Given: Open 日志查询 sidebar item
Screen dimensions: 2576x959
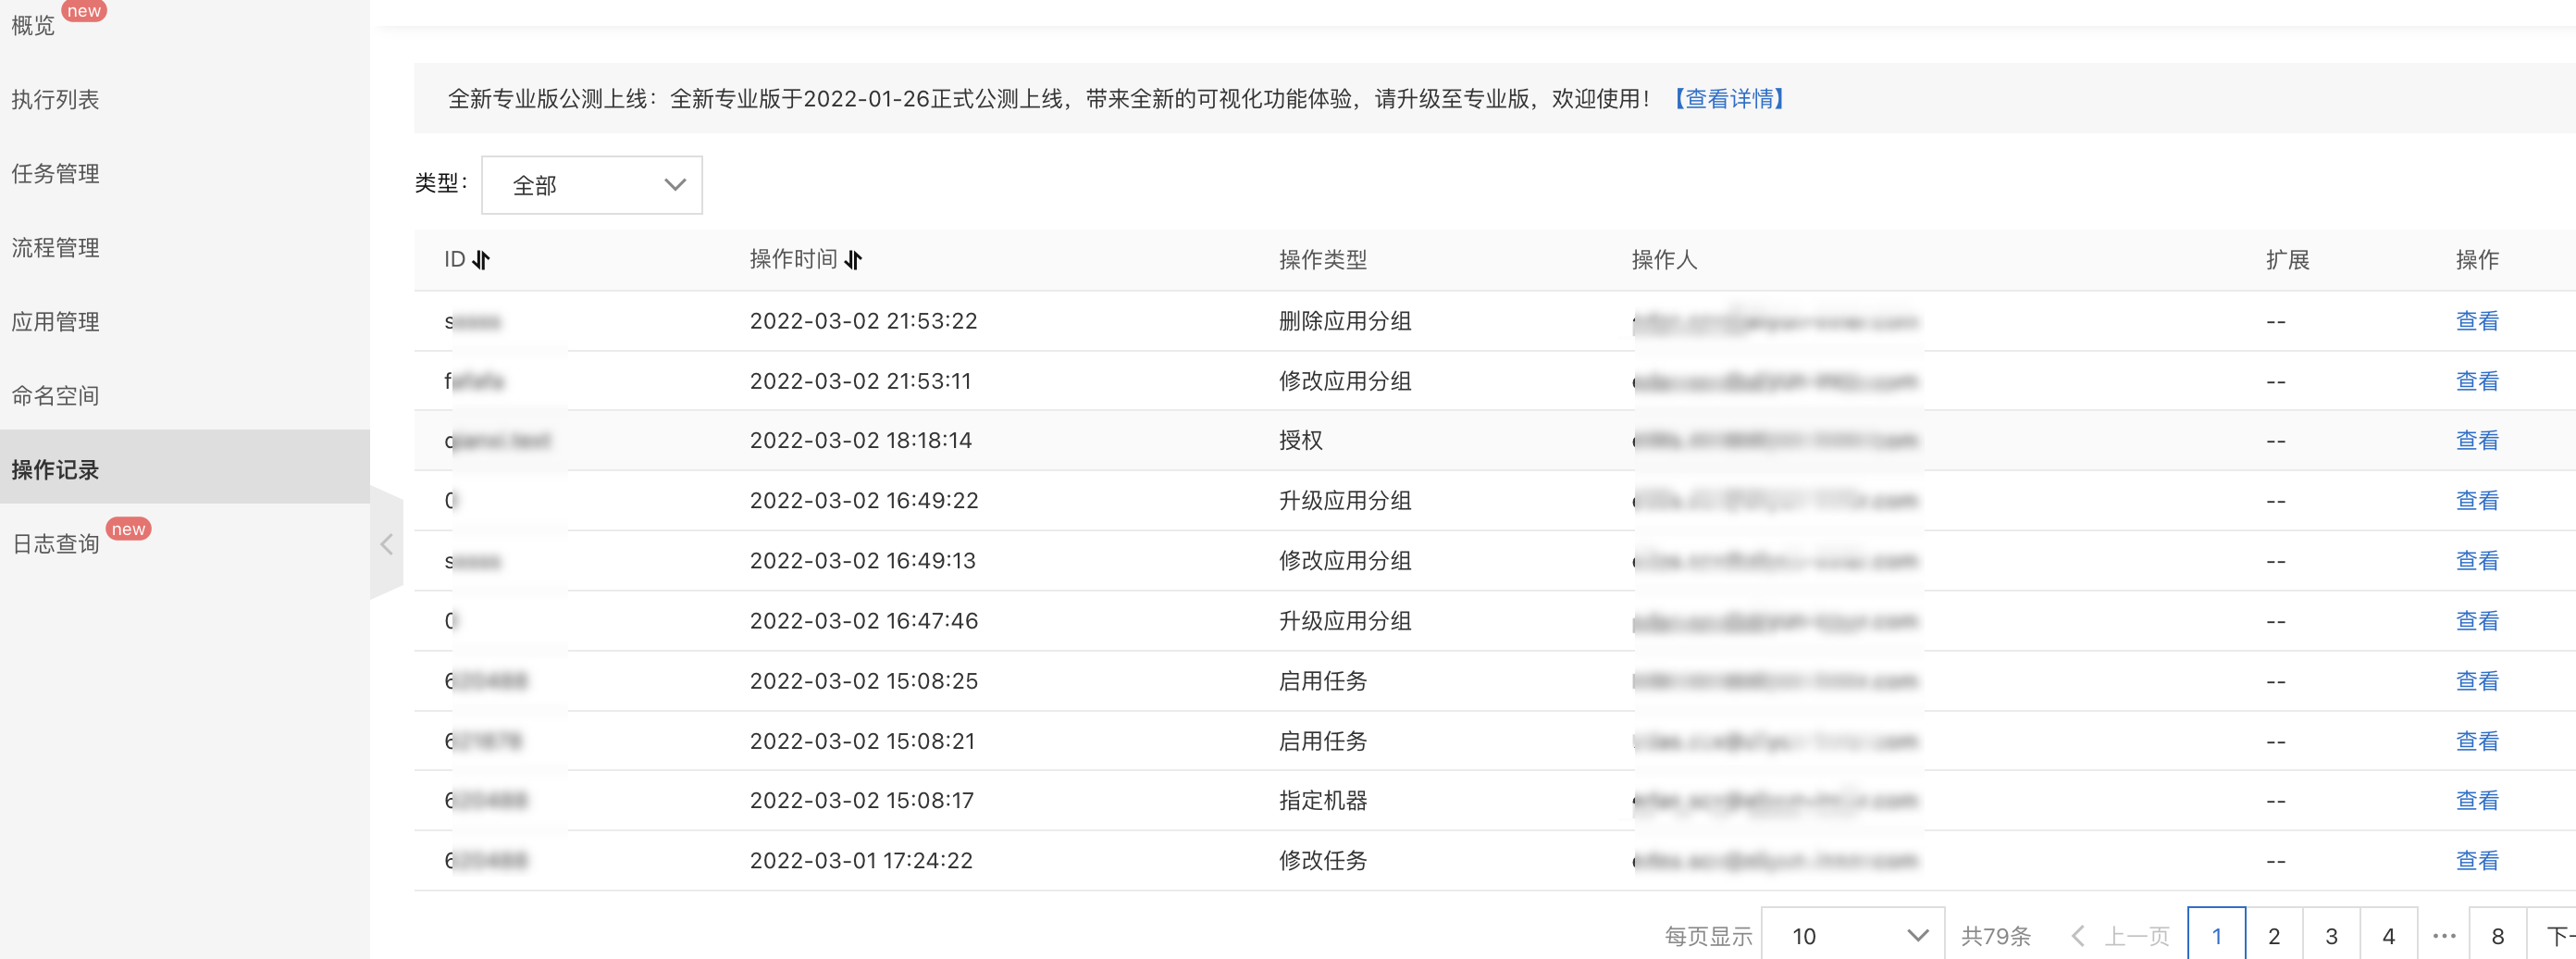Looking at the screenshot, I should point(55,544).
